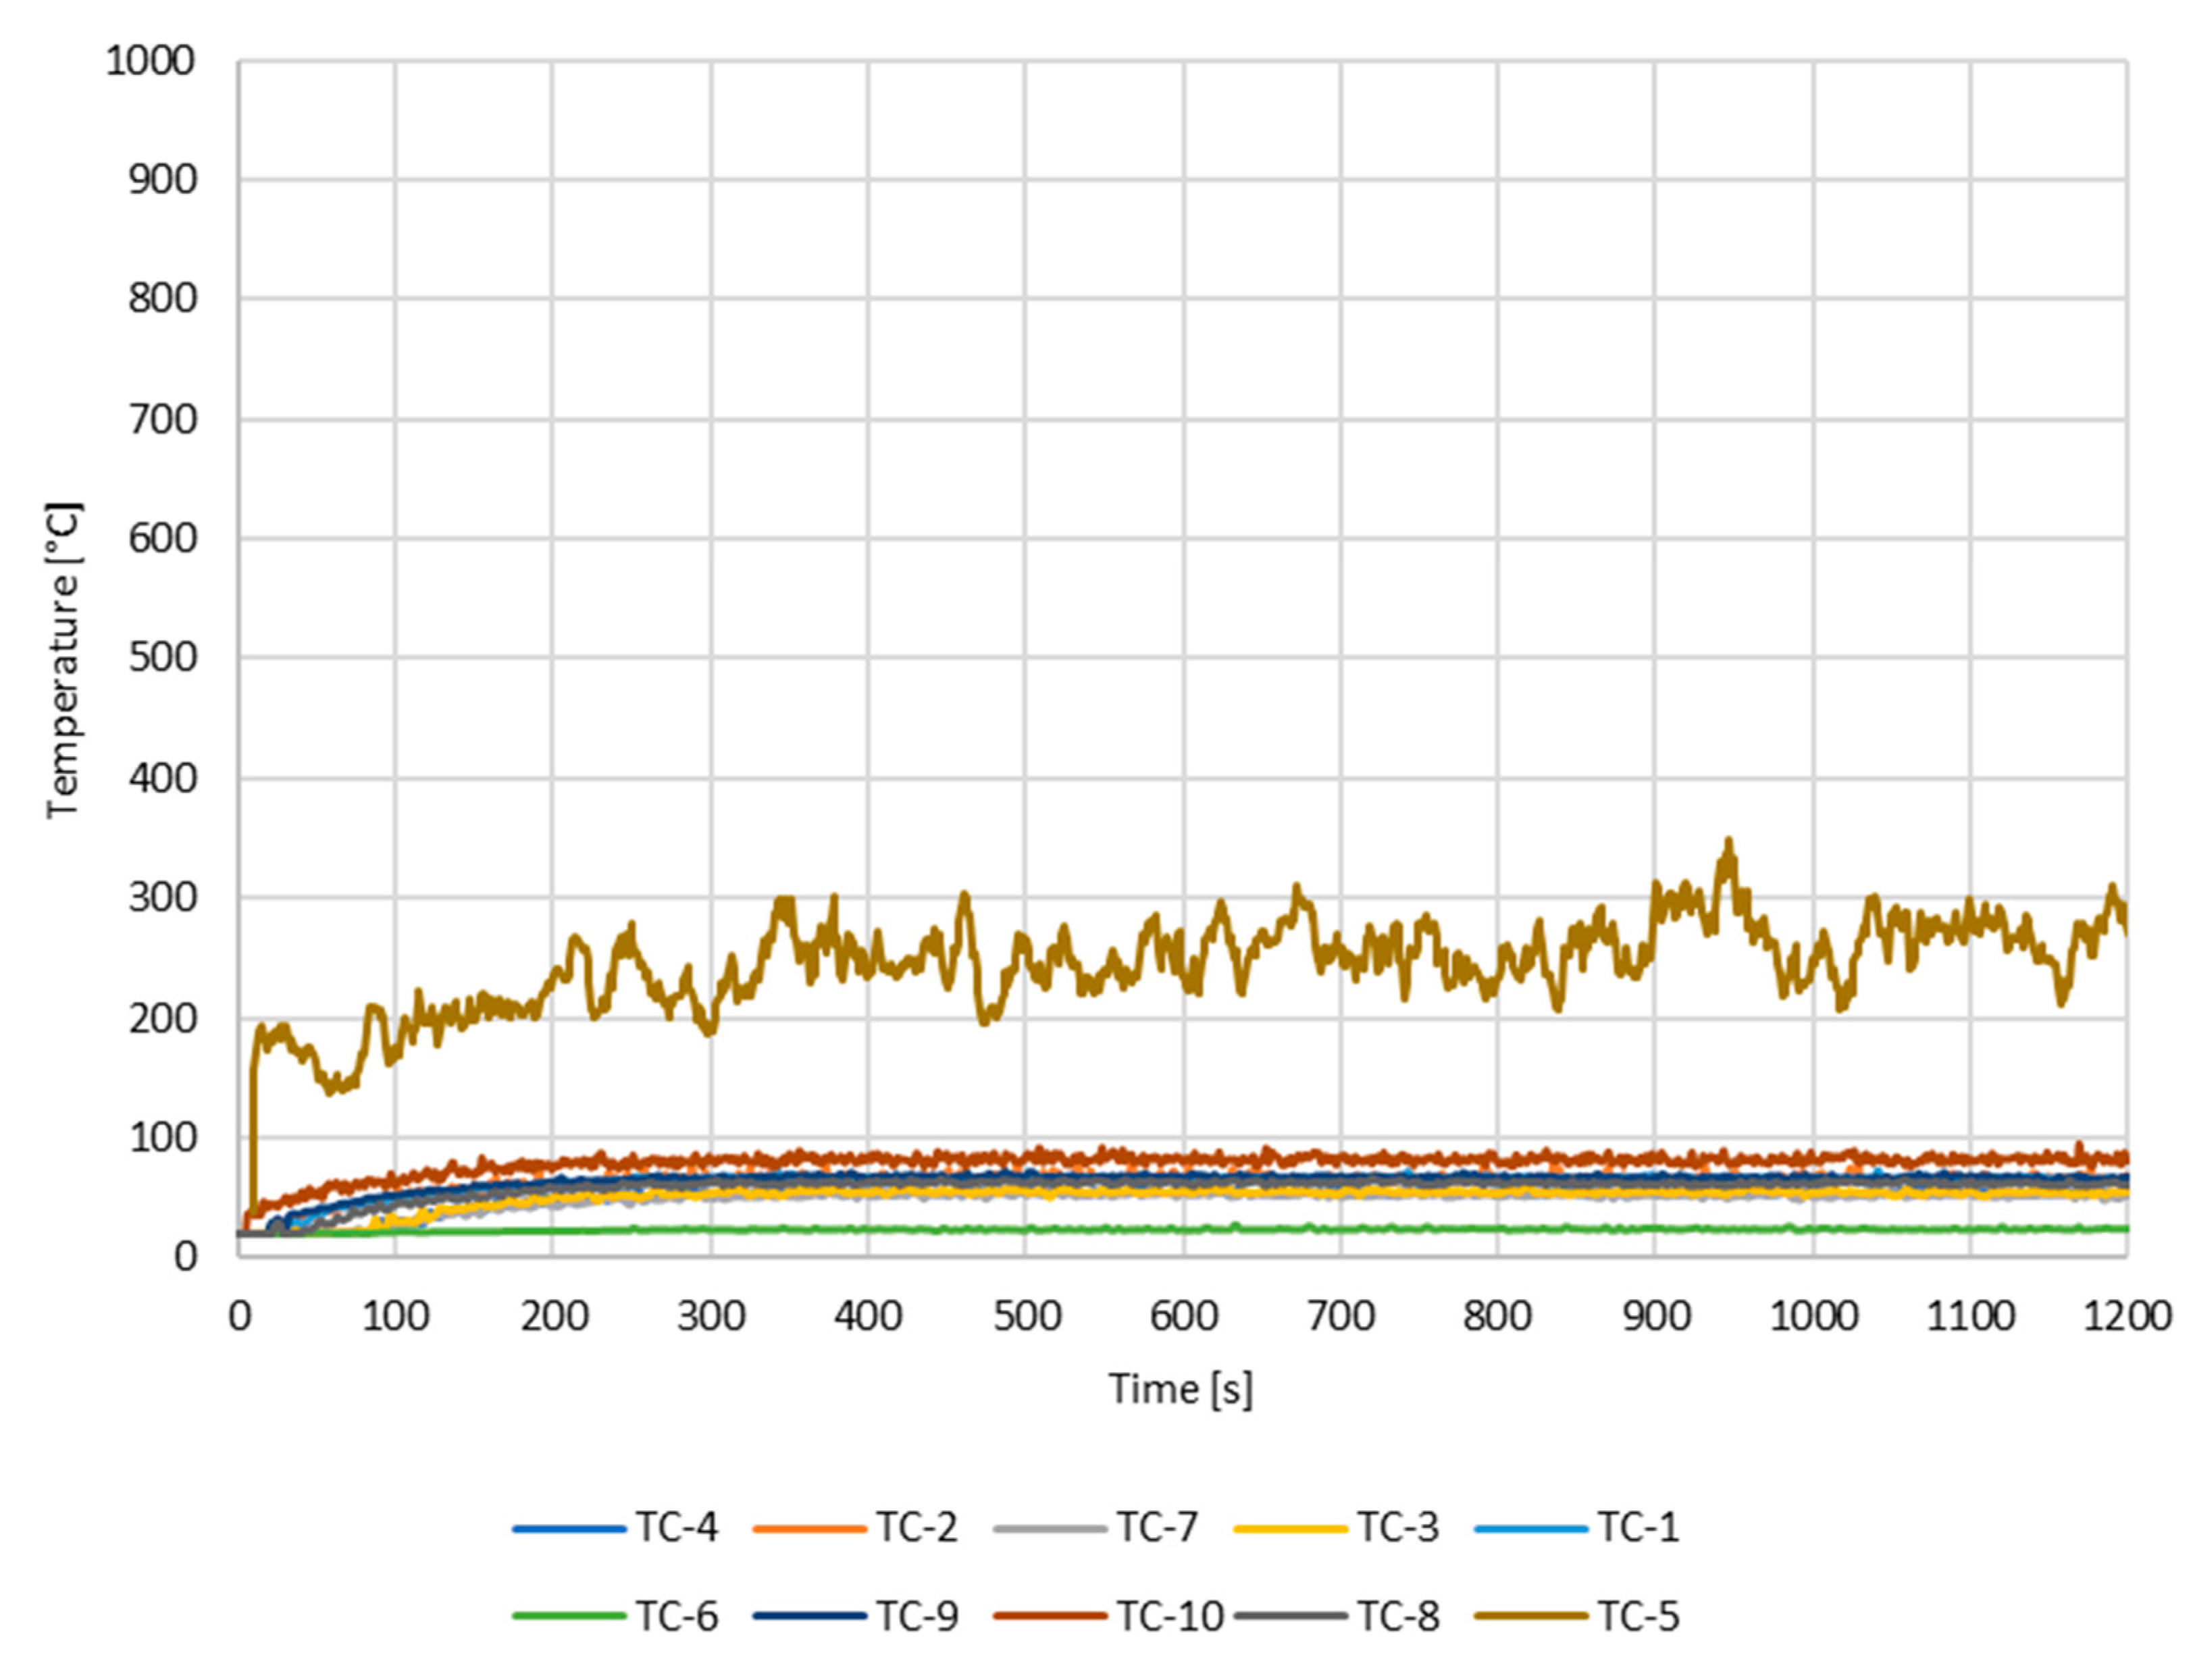Click the TC-5 legend entry
The height and width of the screenshot is (1680, 2193).
pyautogui.click(x=1638, y=1616)
